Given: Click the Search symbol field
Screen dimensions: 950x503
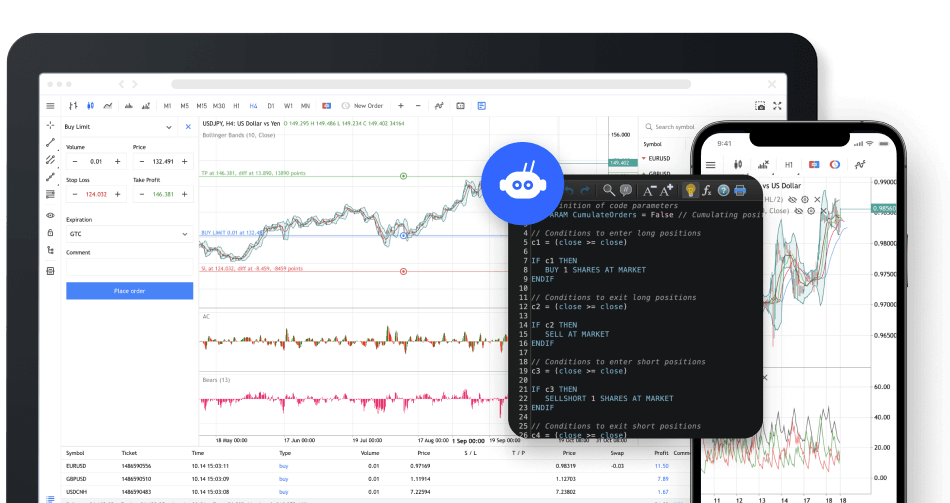Looking at the screenshot, I should click(669, 127).
